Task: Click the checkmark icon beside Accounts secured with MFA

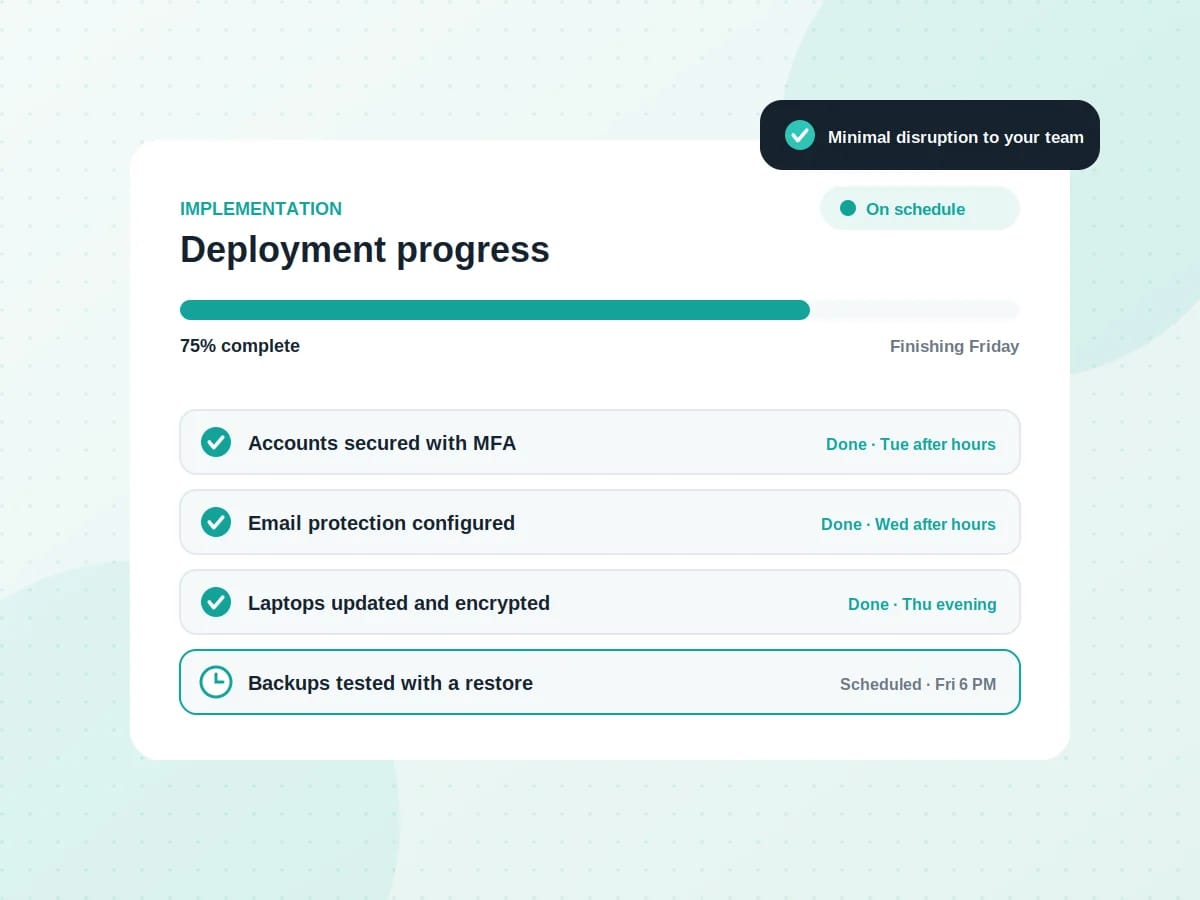Action: (x=216, y=442)
